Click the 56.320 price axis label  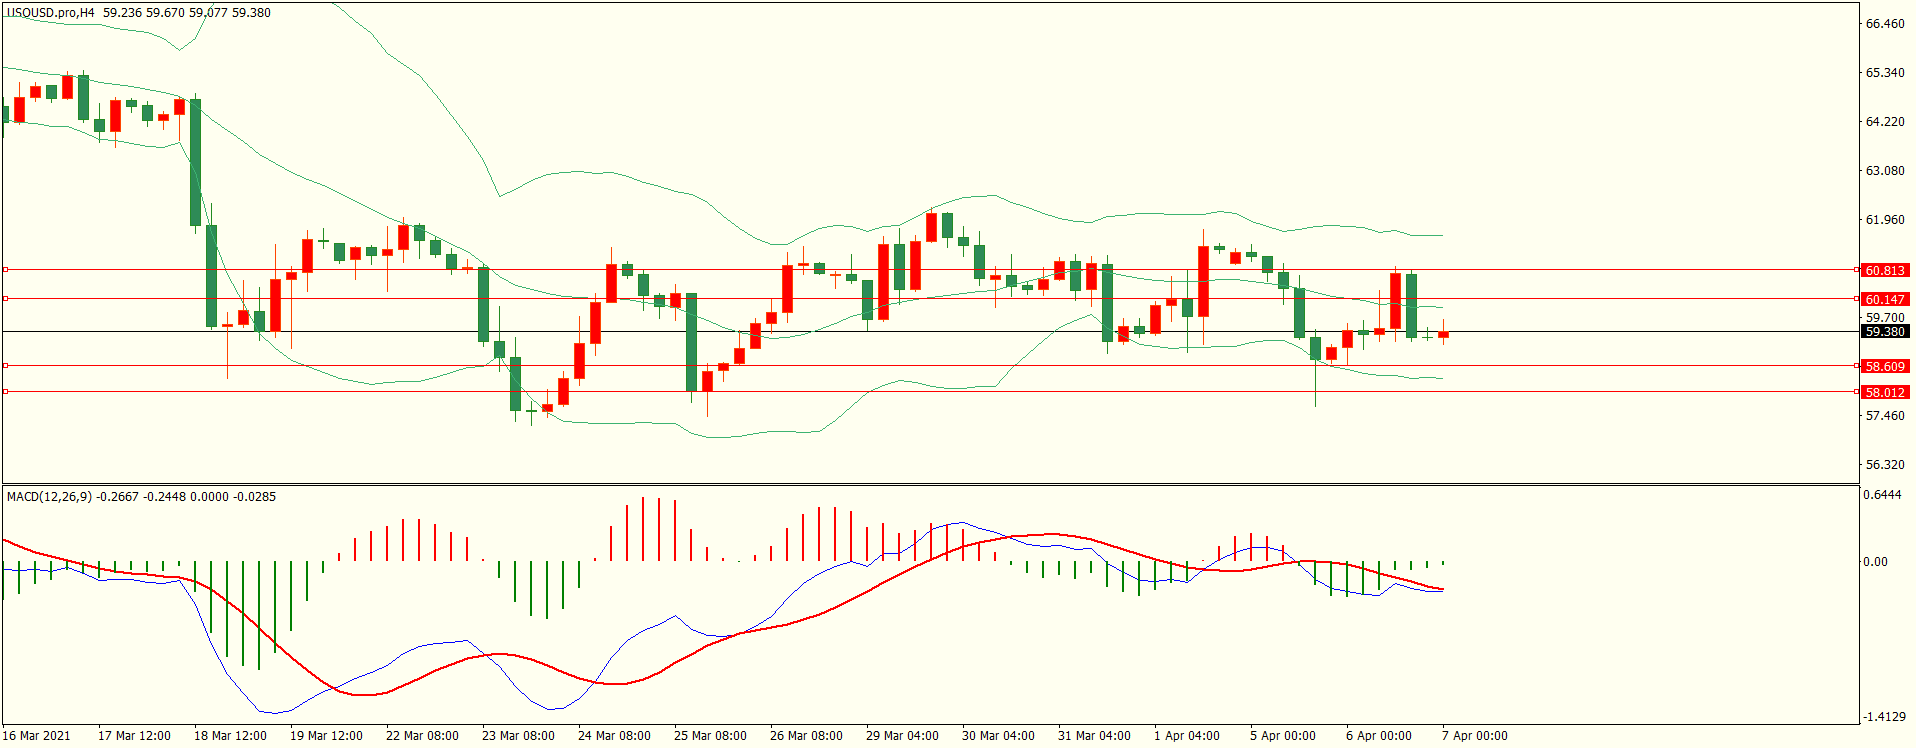1885,465
